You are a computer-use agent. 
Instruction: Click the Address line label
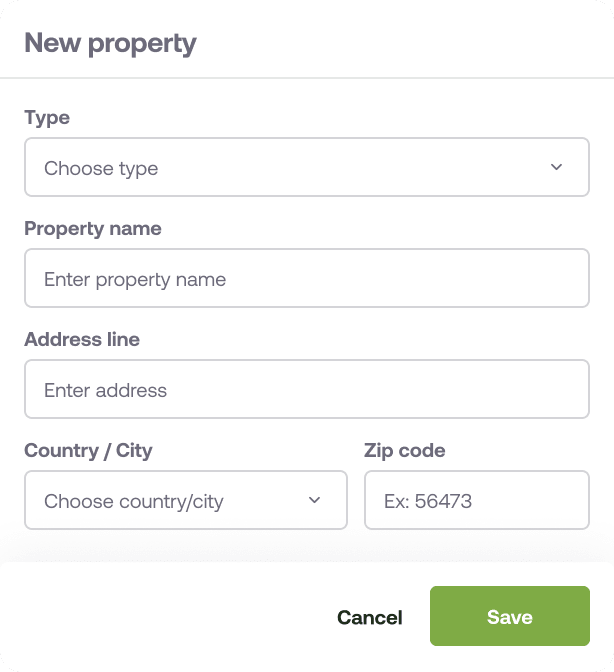(x=82, y=339)
